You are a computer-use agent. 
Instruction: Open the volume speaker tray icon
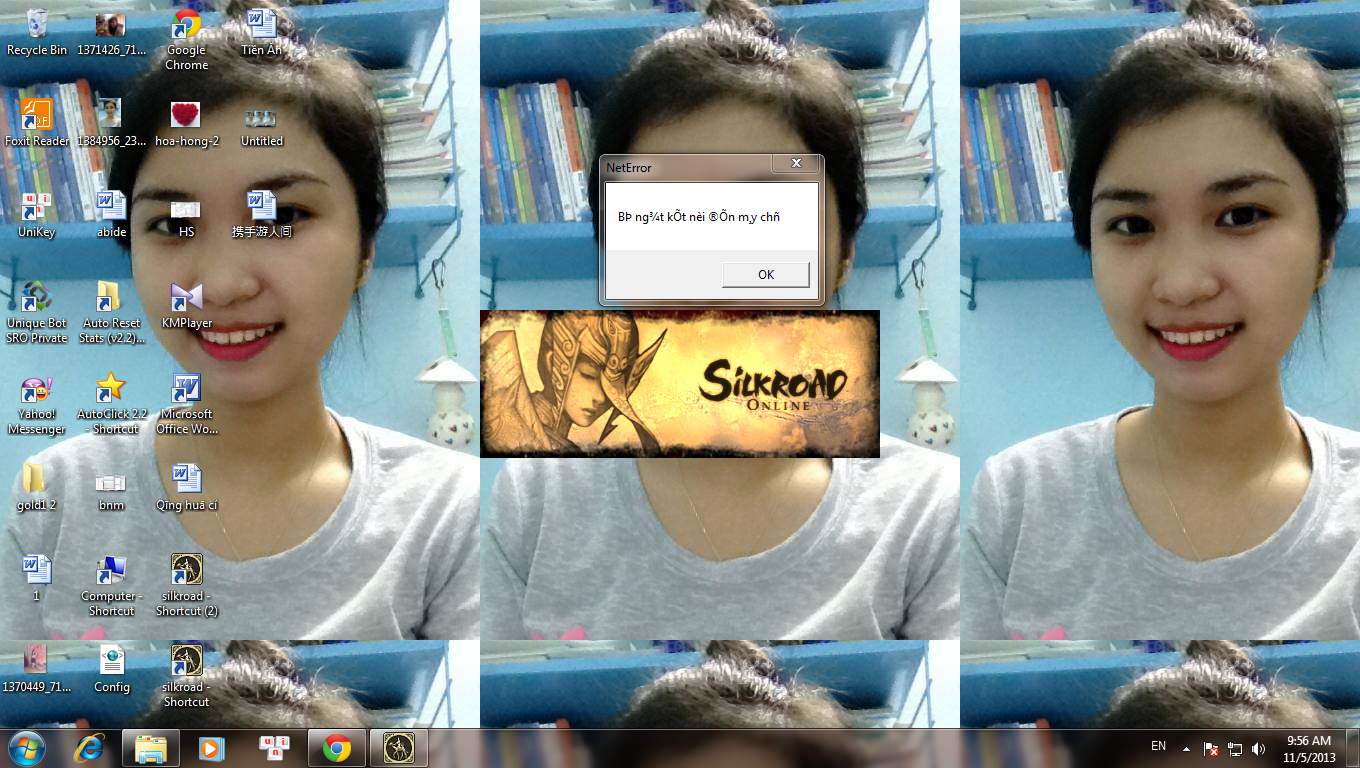click(1258, 748)
